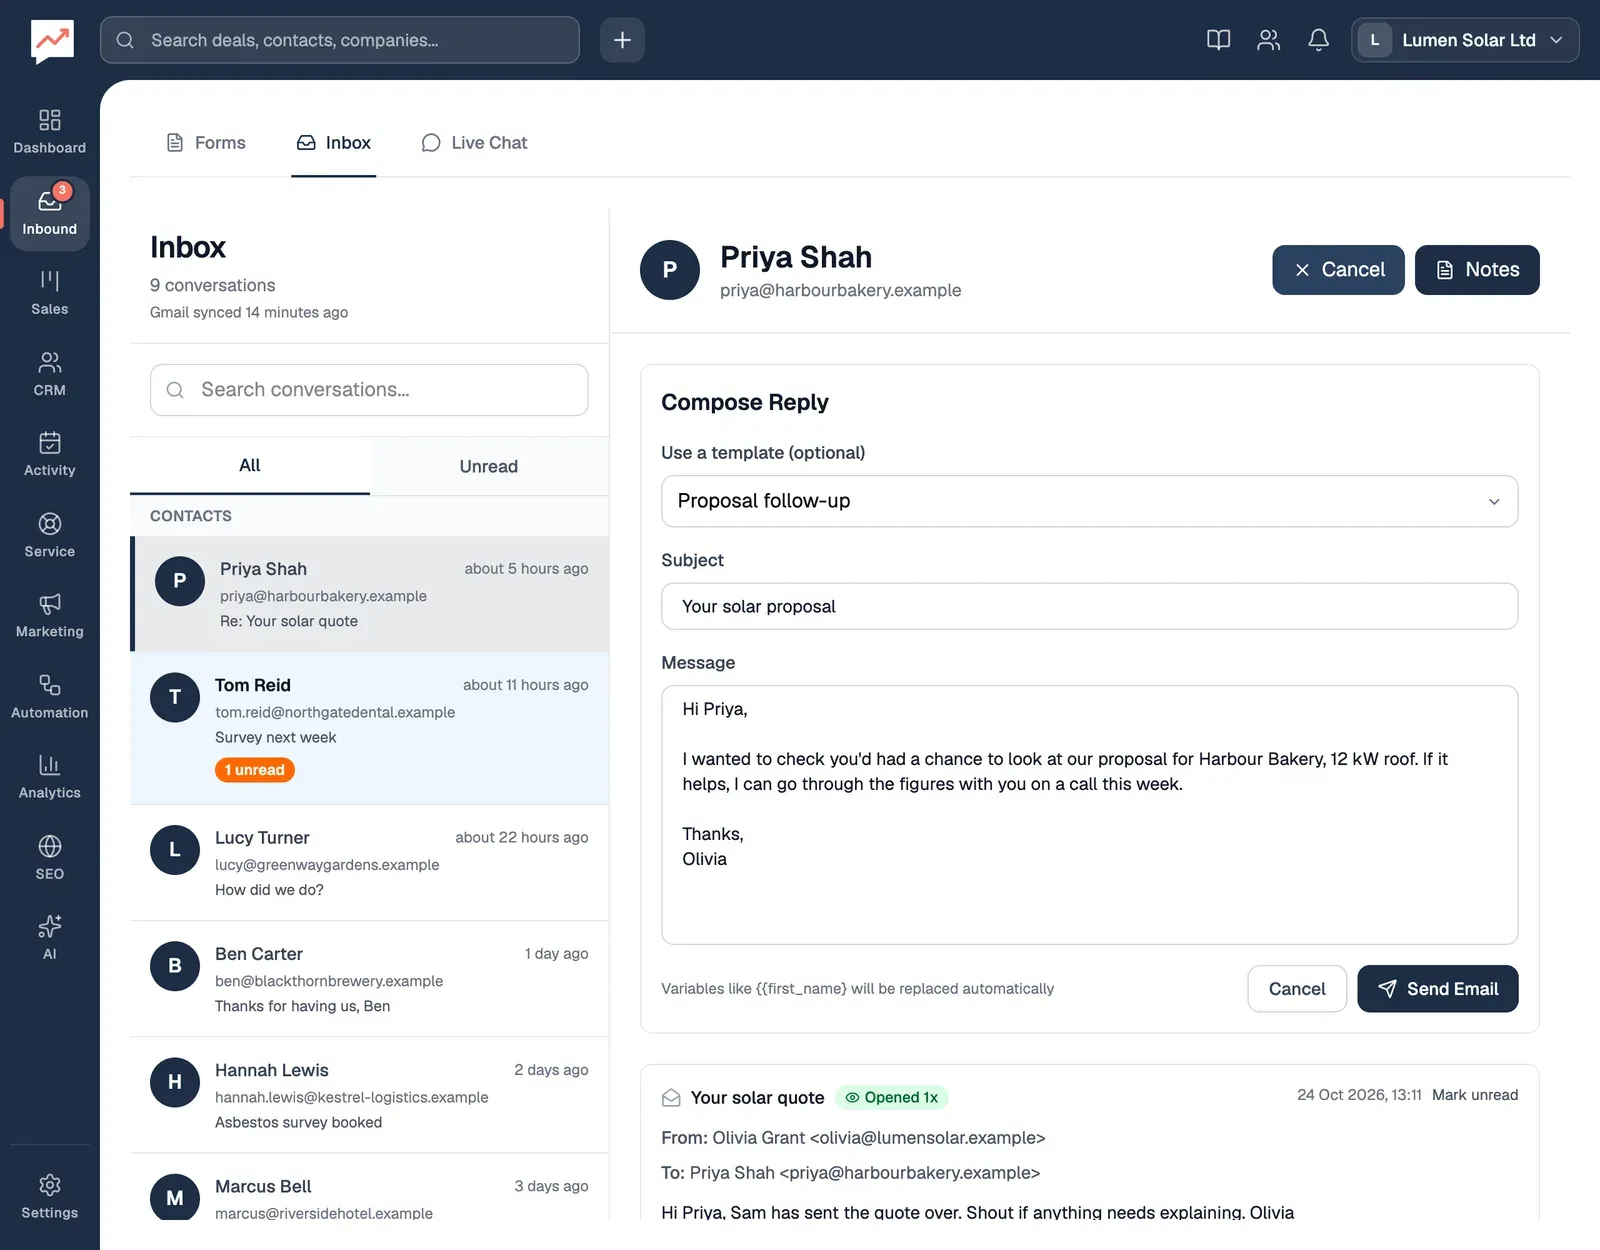Switch to the Forms tab
The image size is (1600, 1250).
(x=205, y=143)
